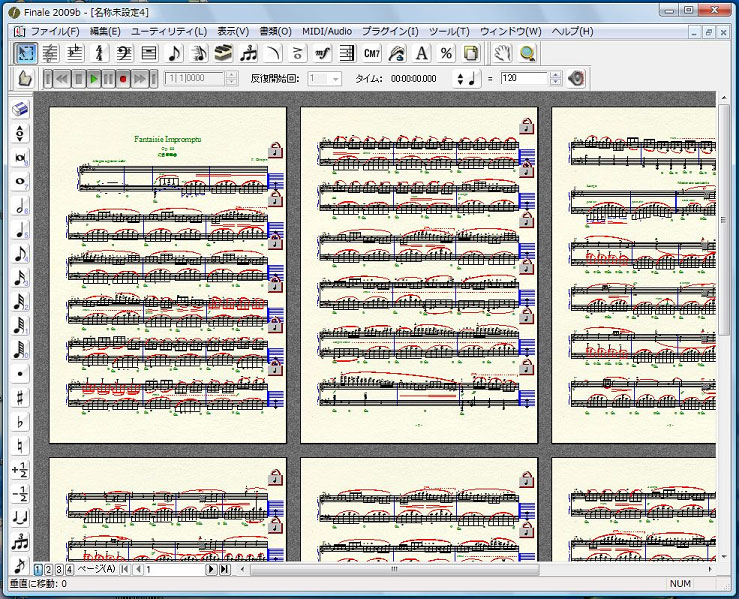Select the HyperScribe tool

(x=223, y=53)
